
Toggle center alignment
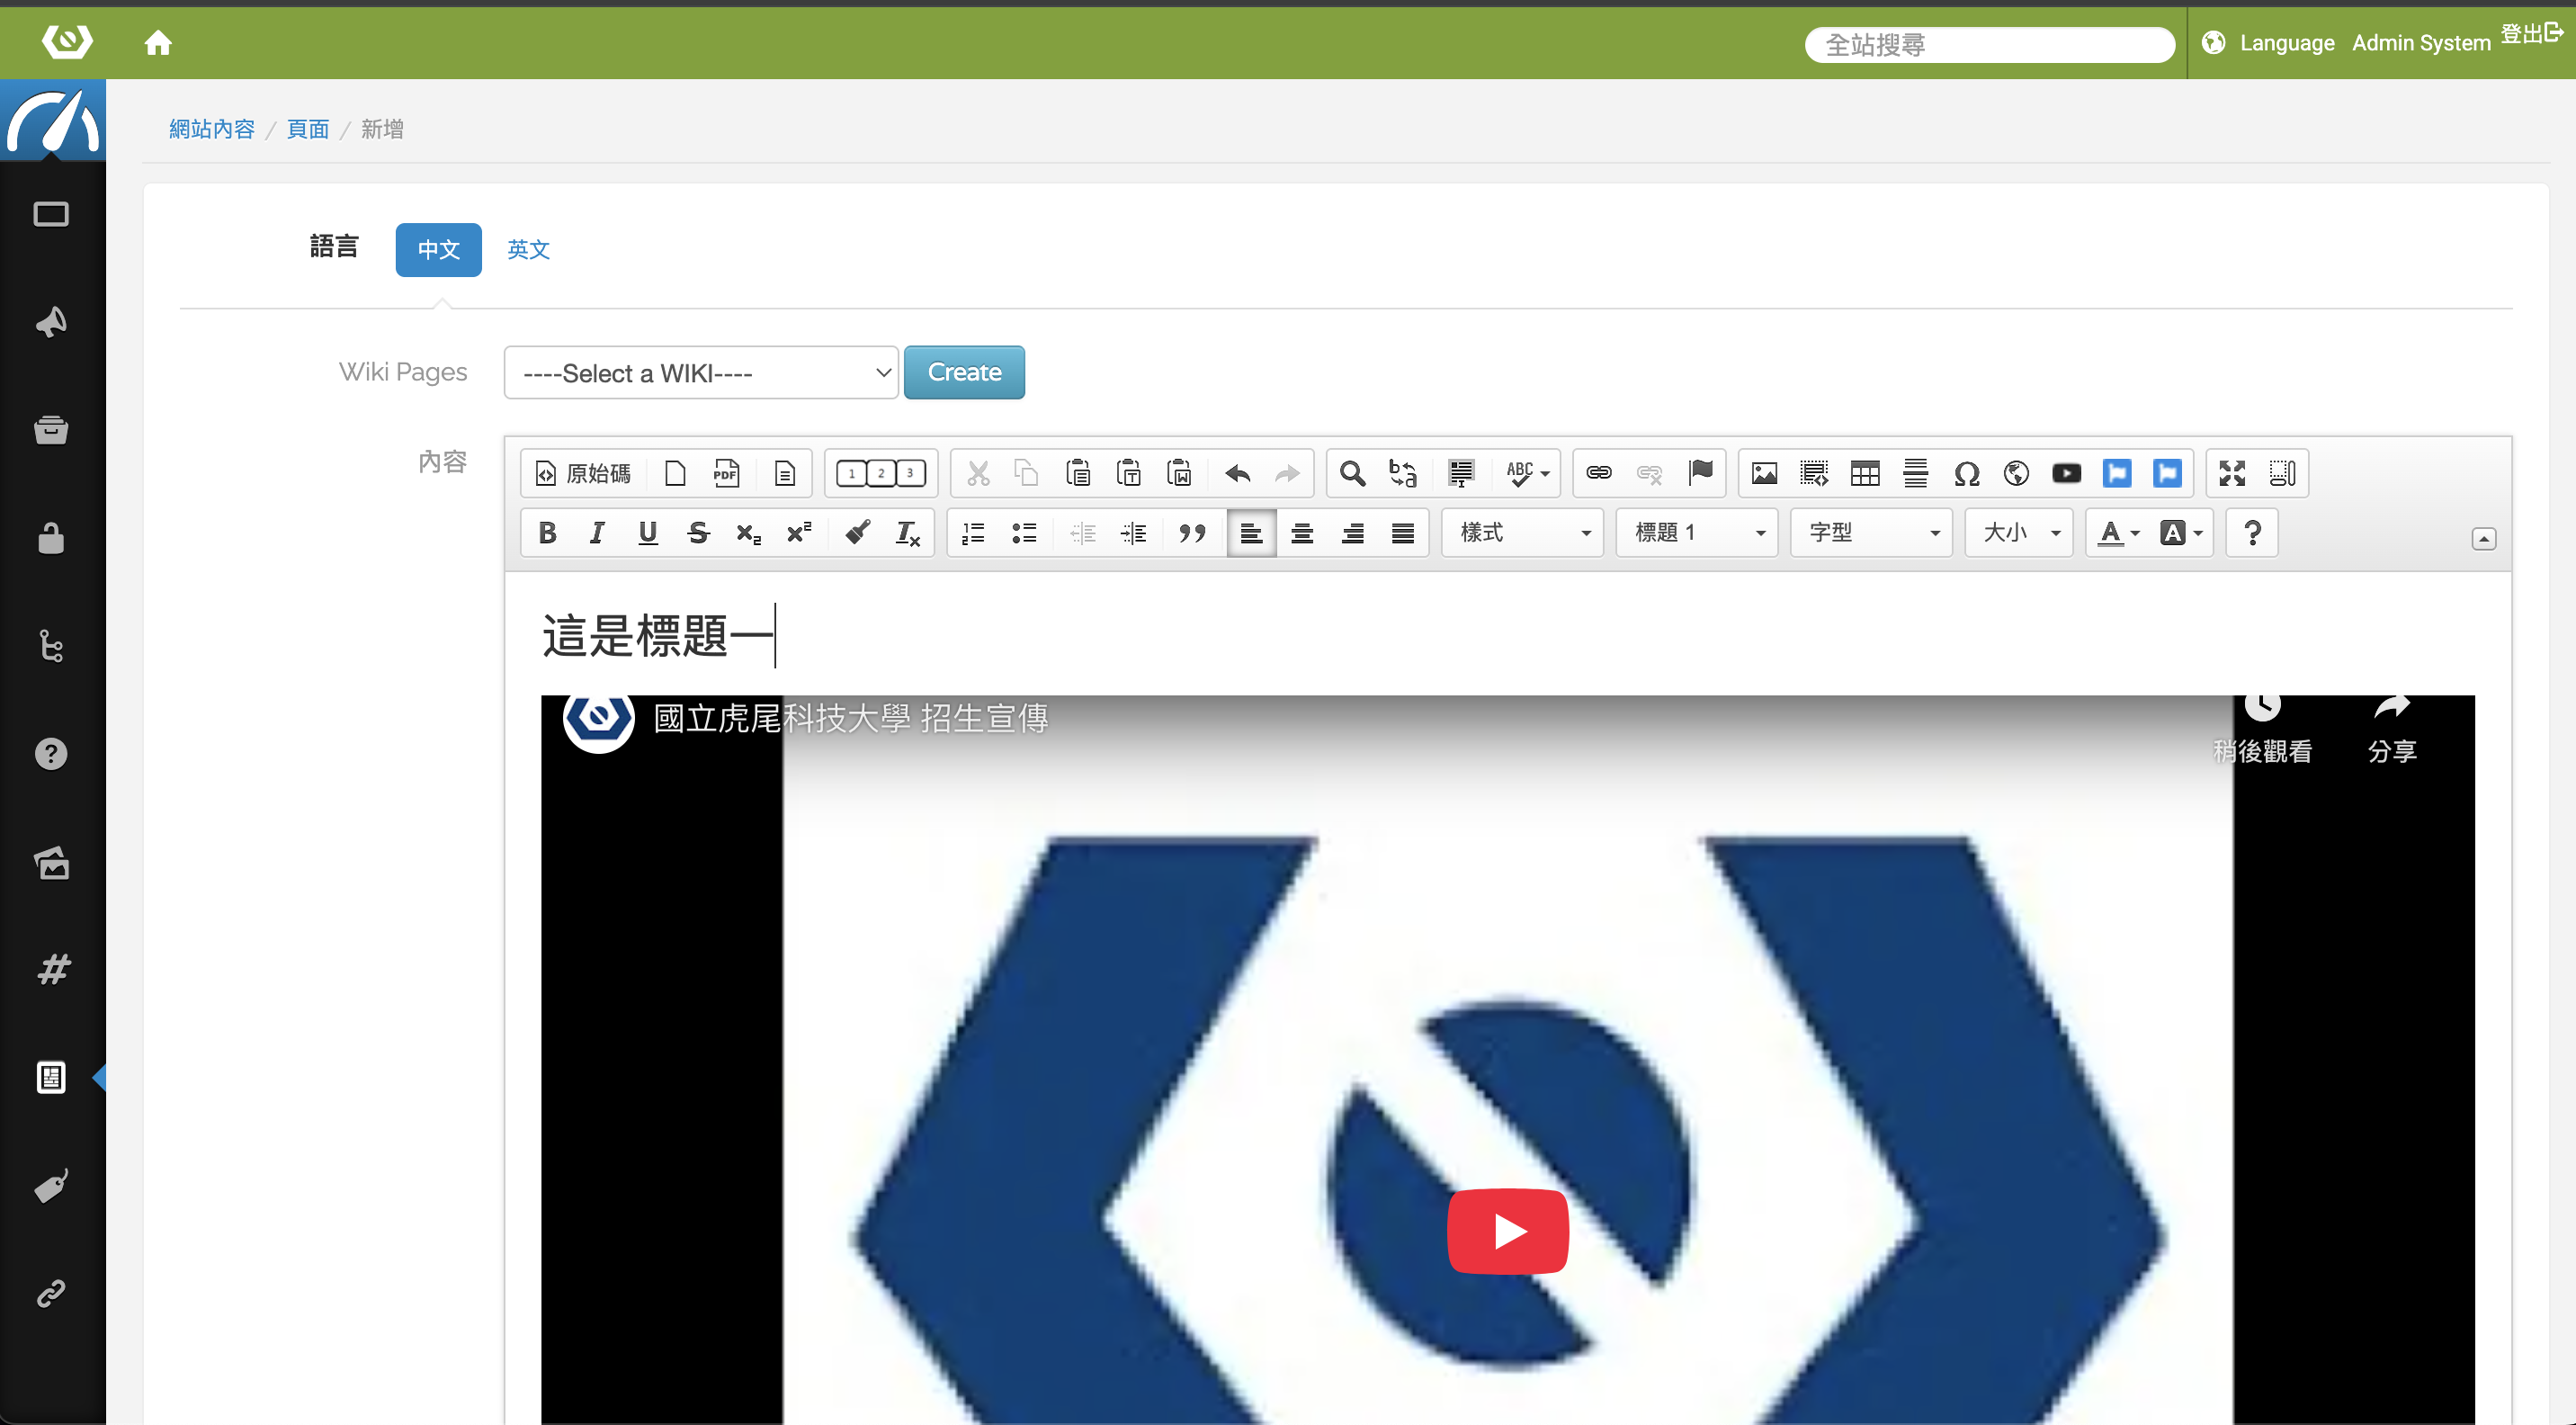point(1302,533)
